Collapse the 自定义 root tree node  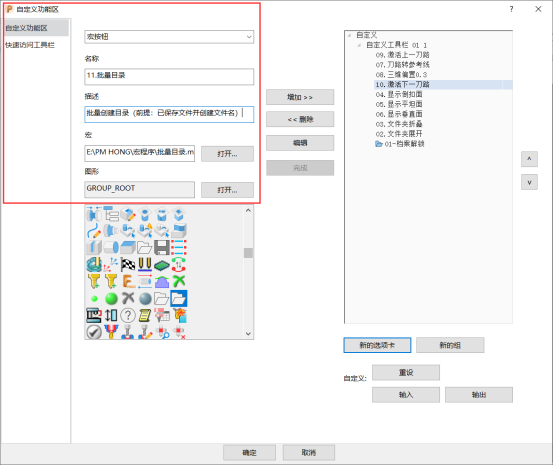[x=349, y=35]
